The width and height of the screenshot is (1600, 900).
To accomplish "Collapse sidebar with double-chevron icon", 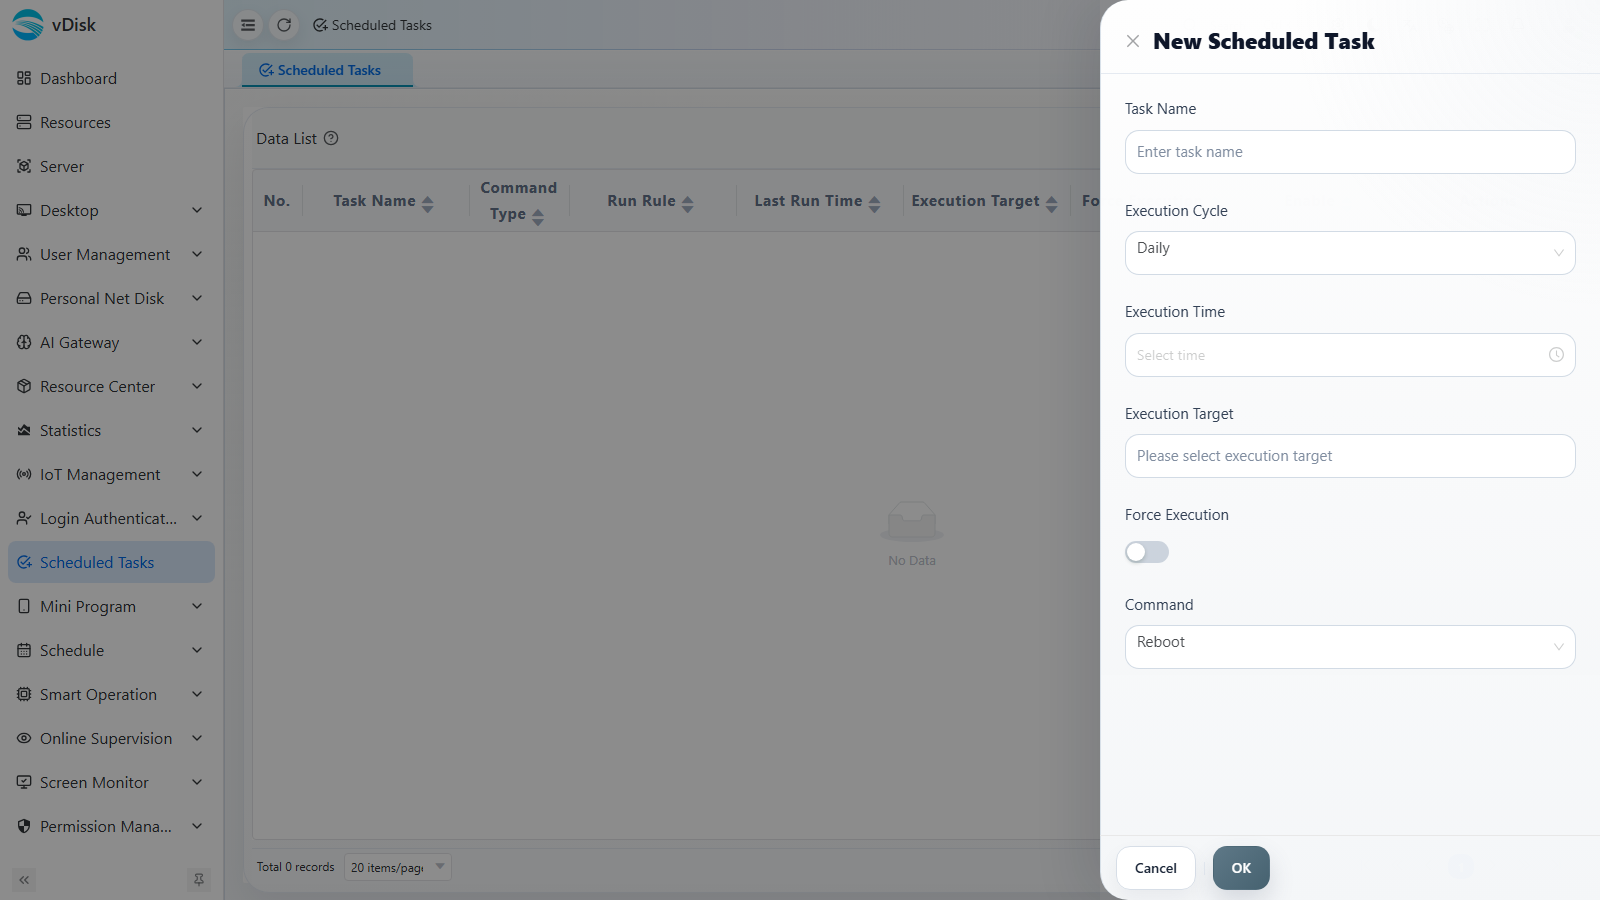I will click(x=24, y=880).
